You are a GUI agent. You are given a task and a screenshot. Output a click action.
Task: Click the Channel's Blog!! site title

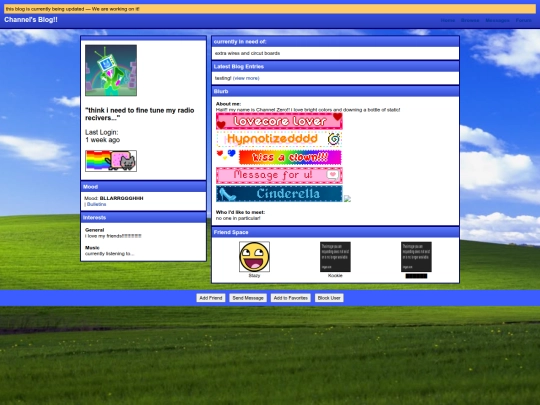coord(31,20)
